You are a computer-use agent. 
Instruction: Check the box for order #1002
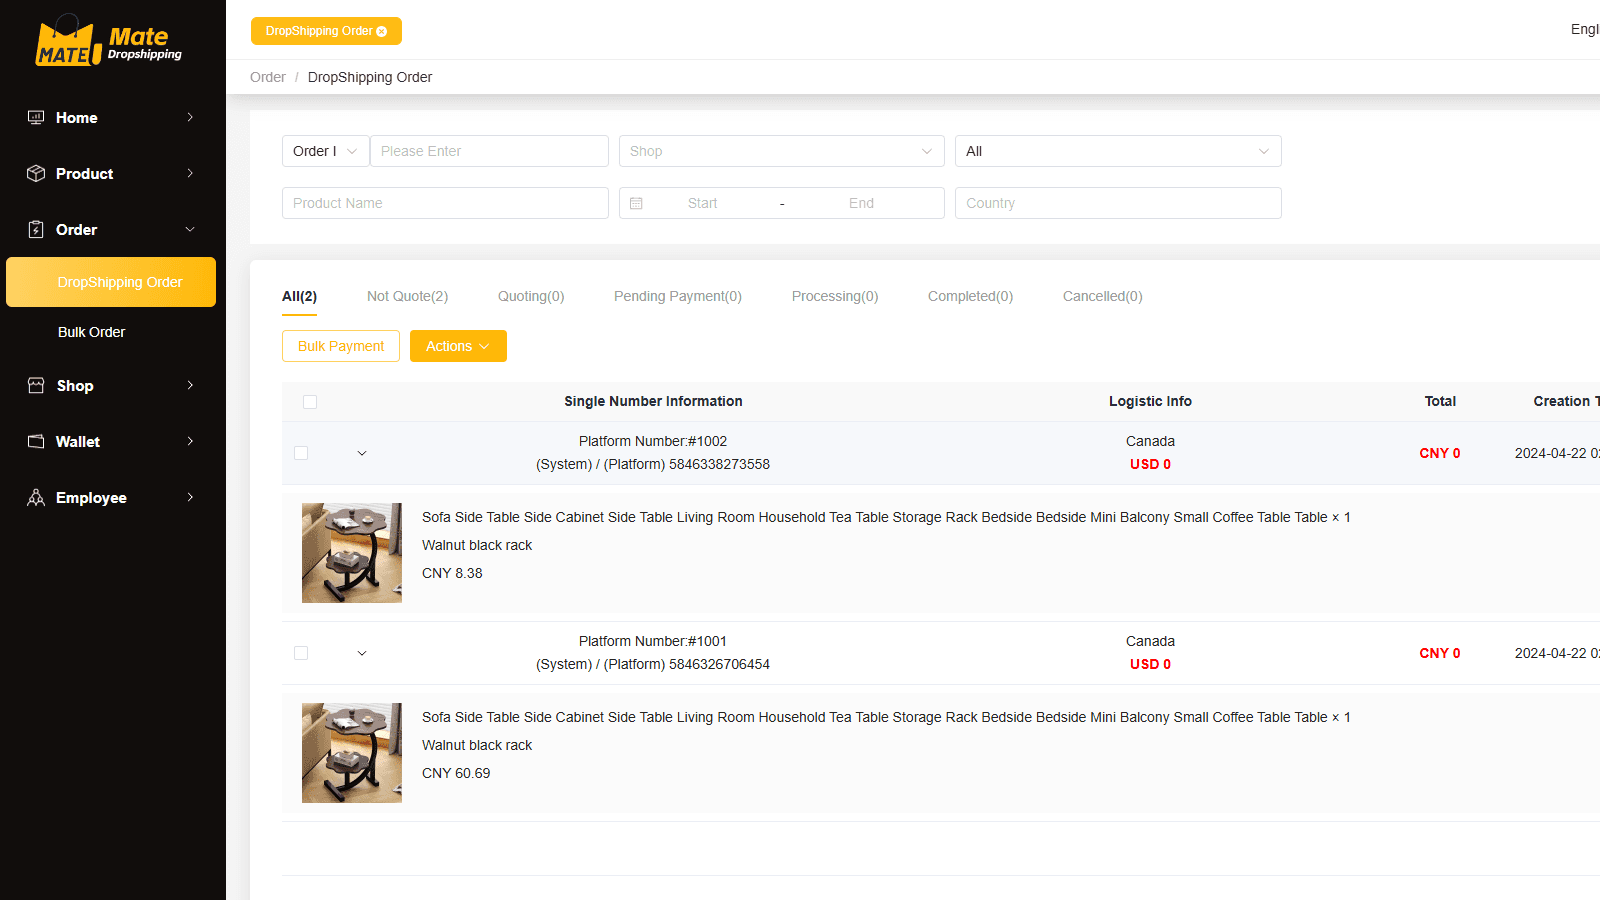[301, 453]
